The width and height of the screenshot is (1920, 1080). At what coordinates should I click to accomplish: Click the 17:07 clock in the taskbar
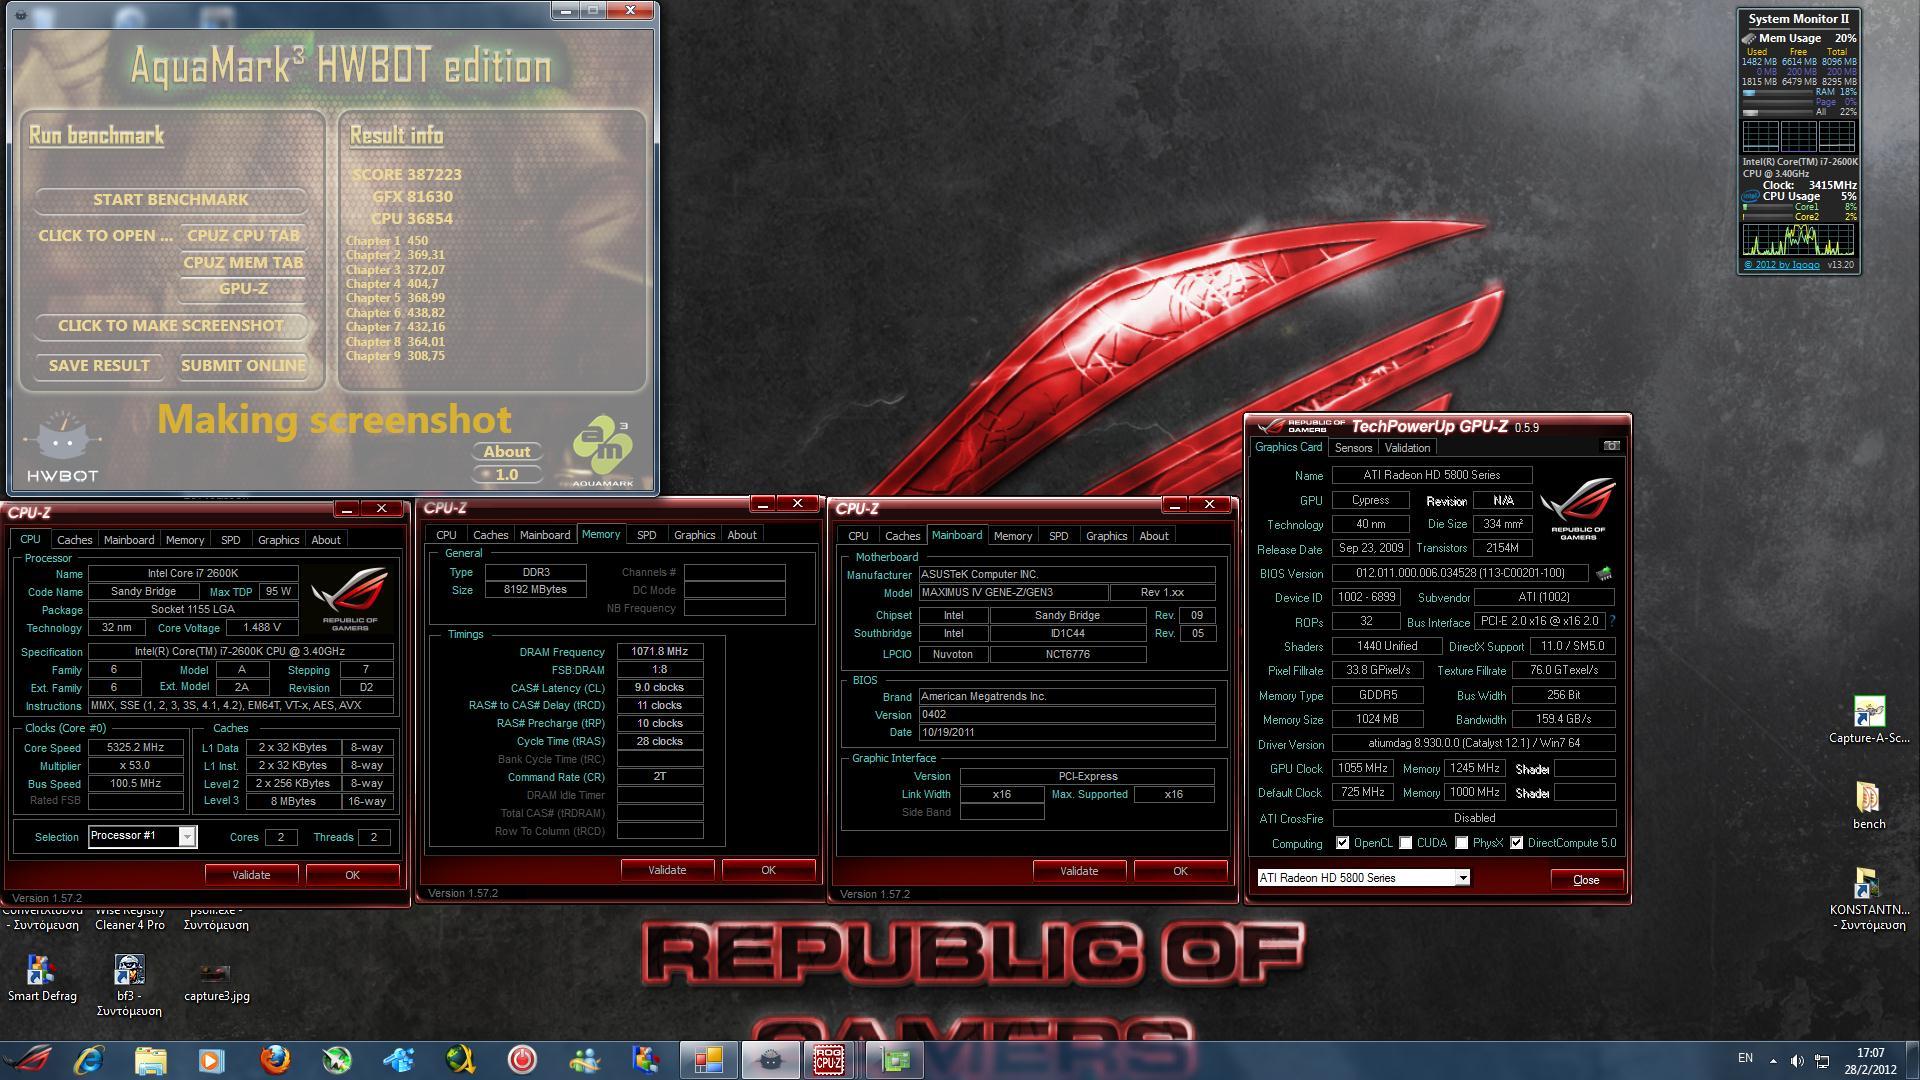pos(1870,1053)
